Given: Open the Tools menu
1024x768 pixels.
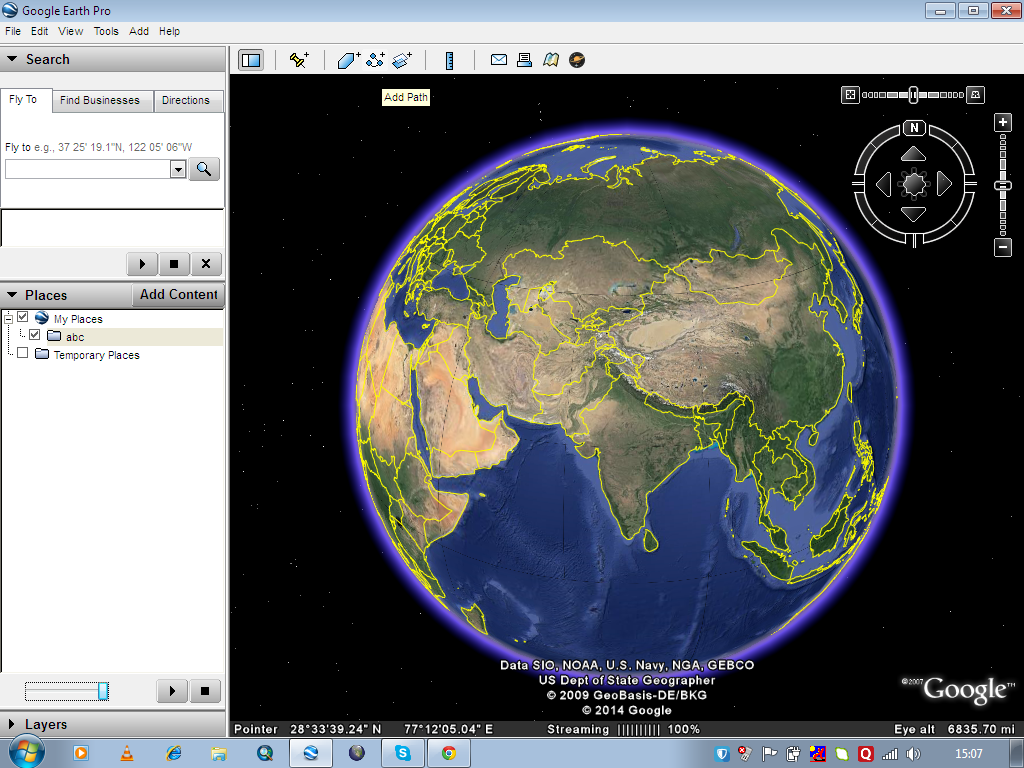Looking at the screenshot, I should [105, 31].
